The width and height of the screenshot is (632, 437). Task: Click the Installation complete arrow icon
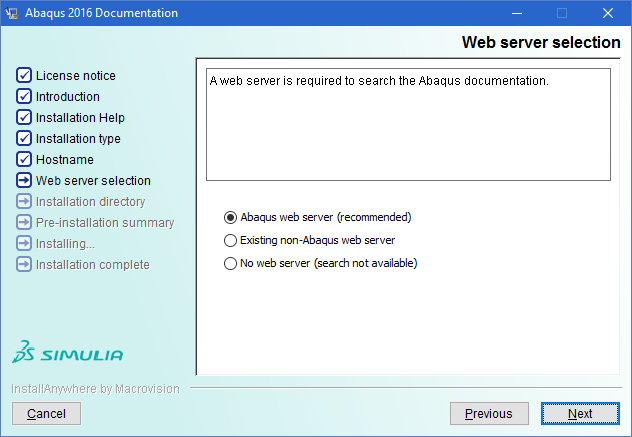point(24,264)
